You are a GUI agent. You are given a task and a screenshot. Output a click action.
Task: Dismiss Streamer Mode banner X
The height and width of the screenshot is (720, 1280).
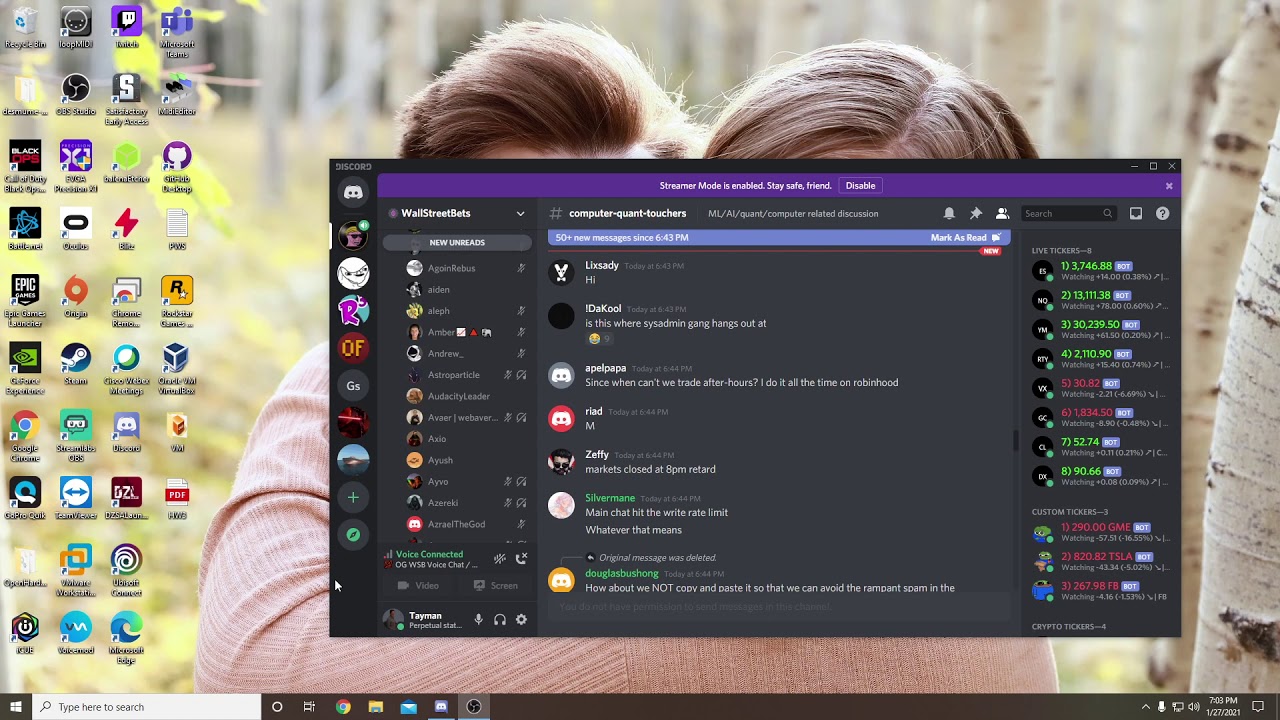click(x=1168, y=186)
